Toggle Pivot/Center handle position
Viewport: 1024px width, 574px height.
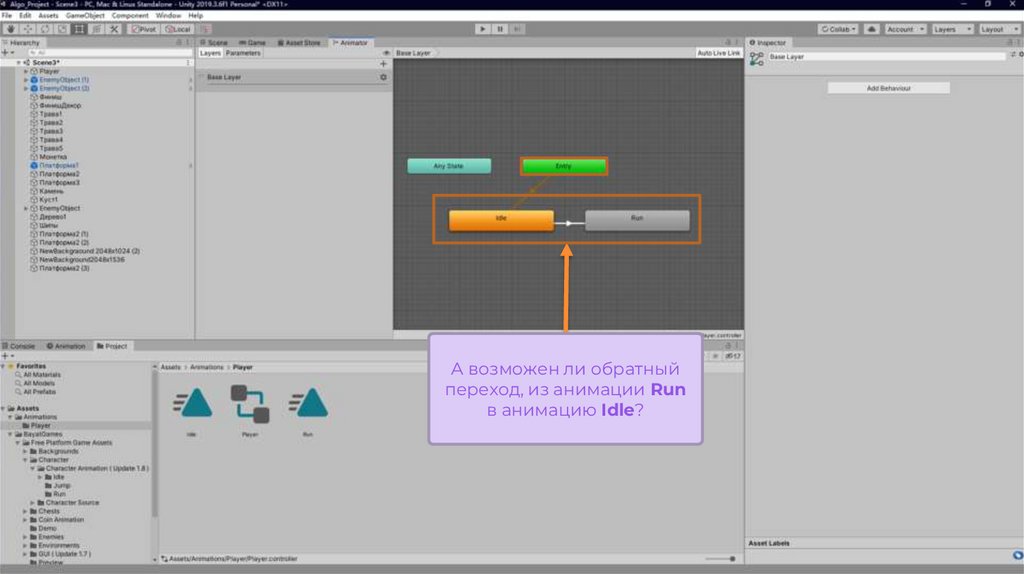pos(143,29)
